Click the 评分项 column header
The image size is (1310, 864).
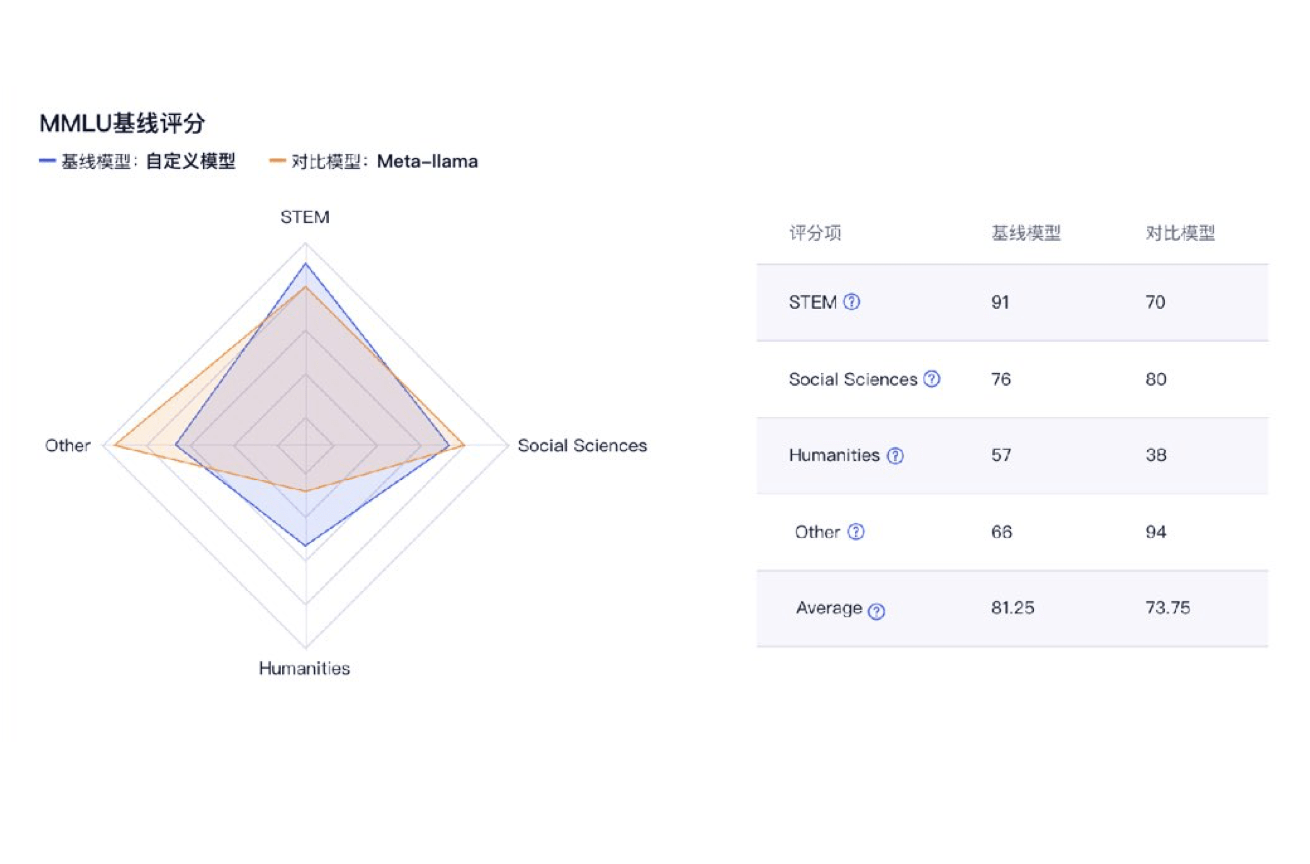tap(815, 233)
